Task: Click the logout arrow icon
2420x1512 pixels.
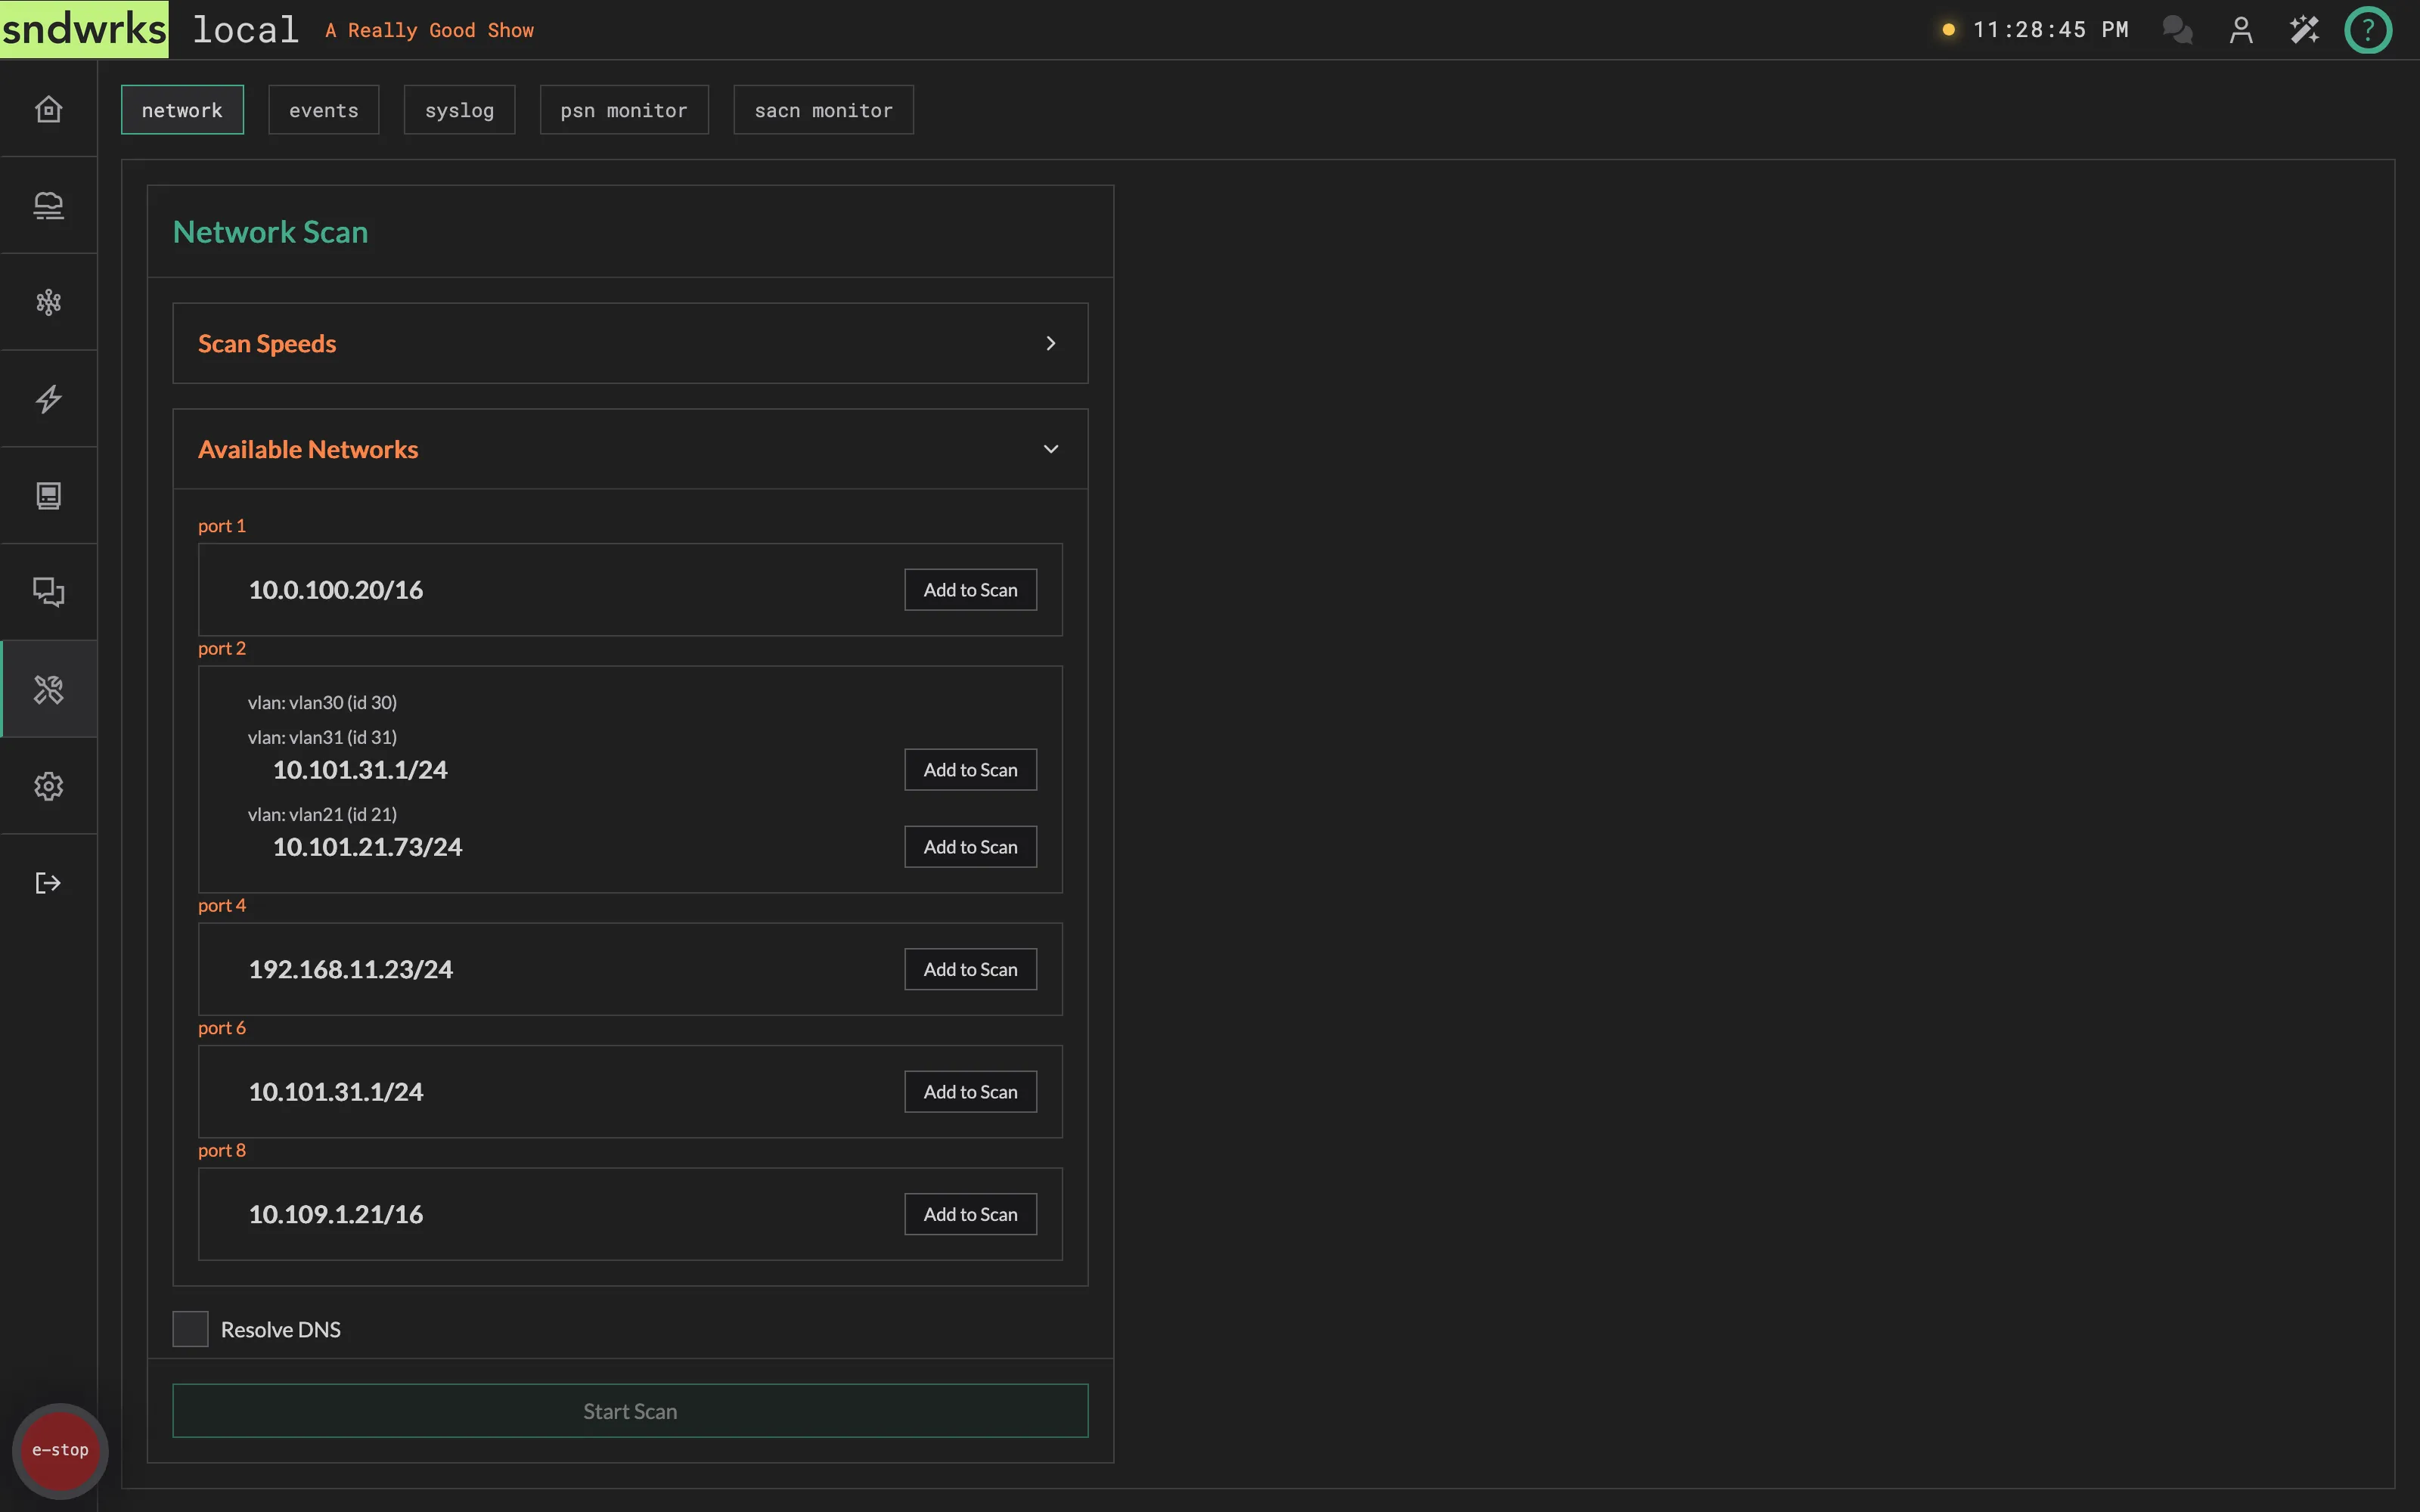Action: 48,883
